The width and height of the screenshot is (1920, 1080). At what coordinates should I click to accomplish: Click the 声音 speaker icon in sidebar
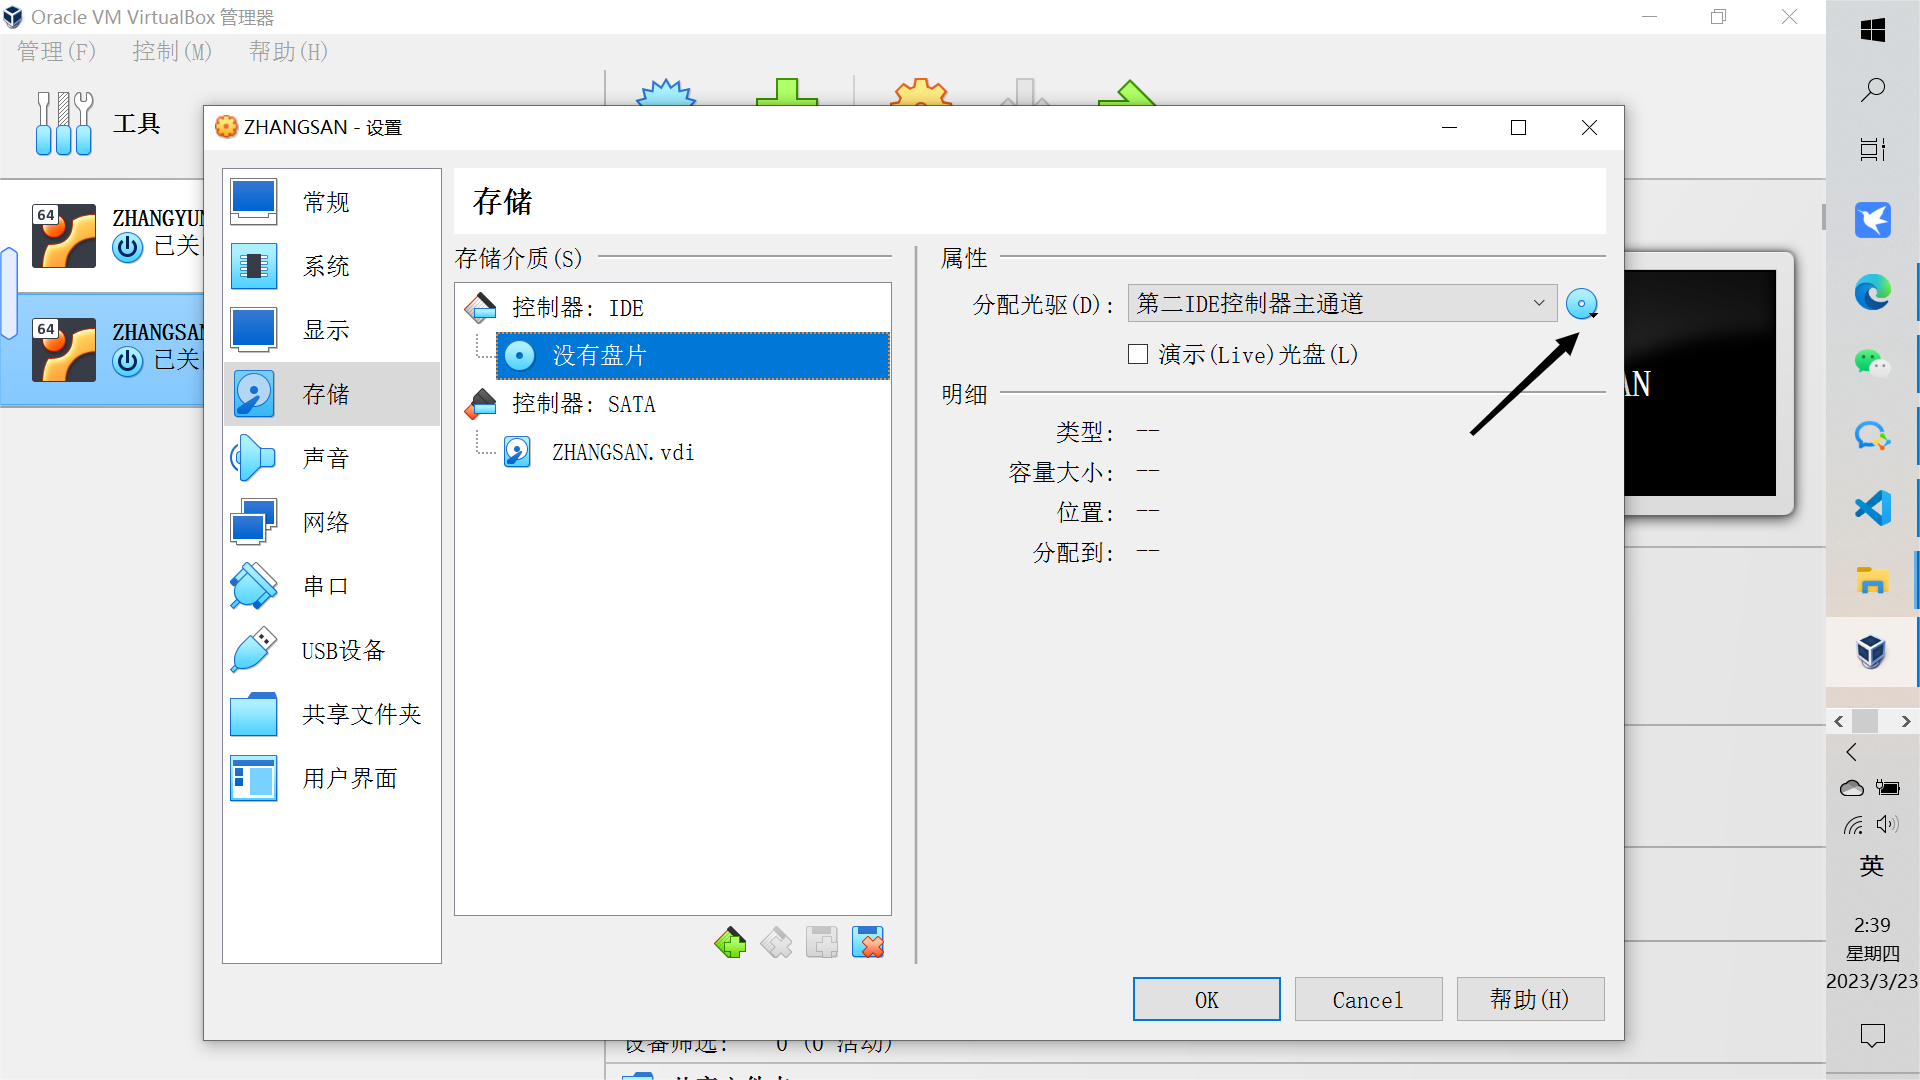254,458
